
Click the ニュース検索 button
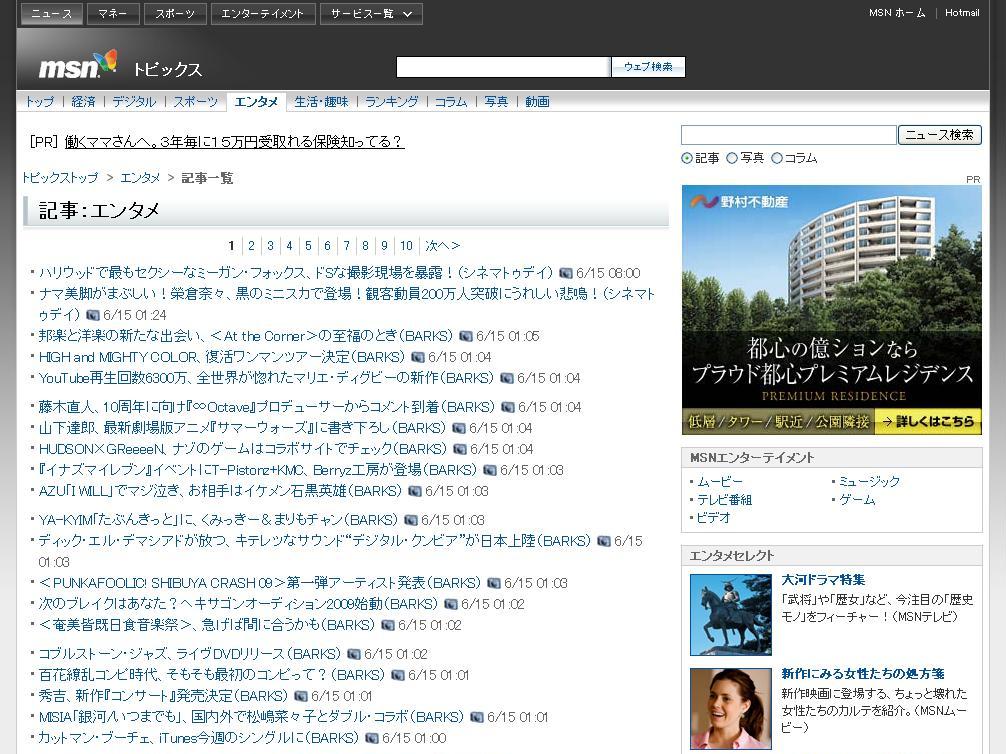939,135
